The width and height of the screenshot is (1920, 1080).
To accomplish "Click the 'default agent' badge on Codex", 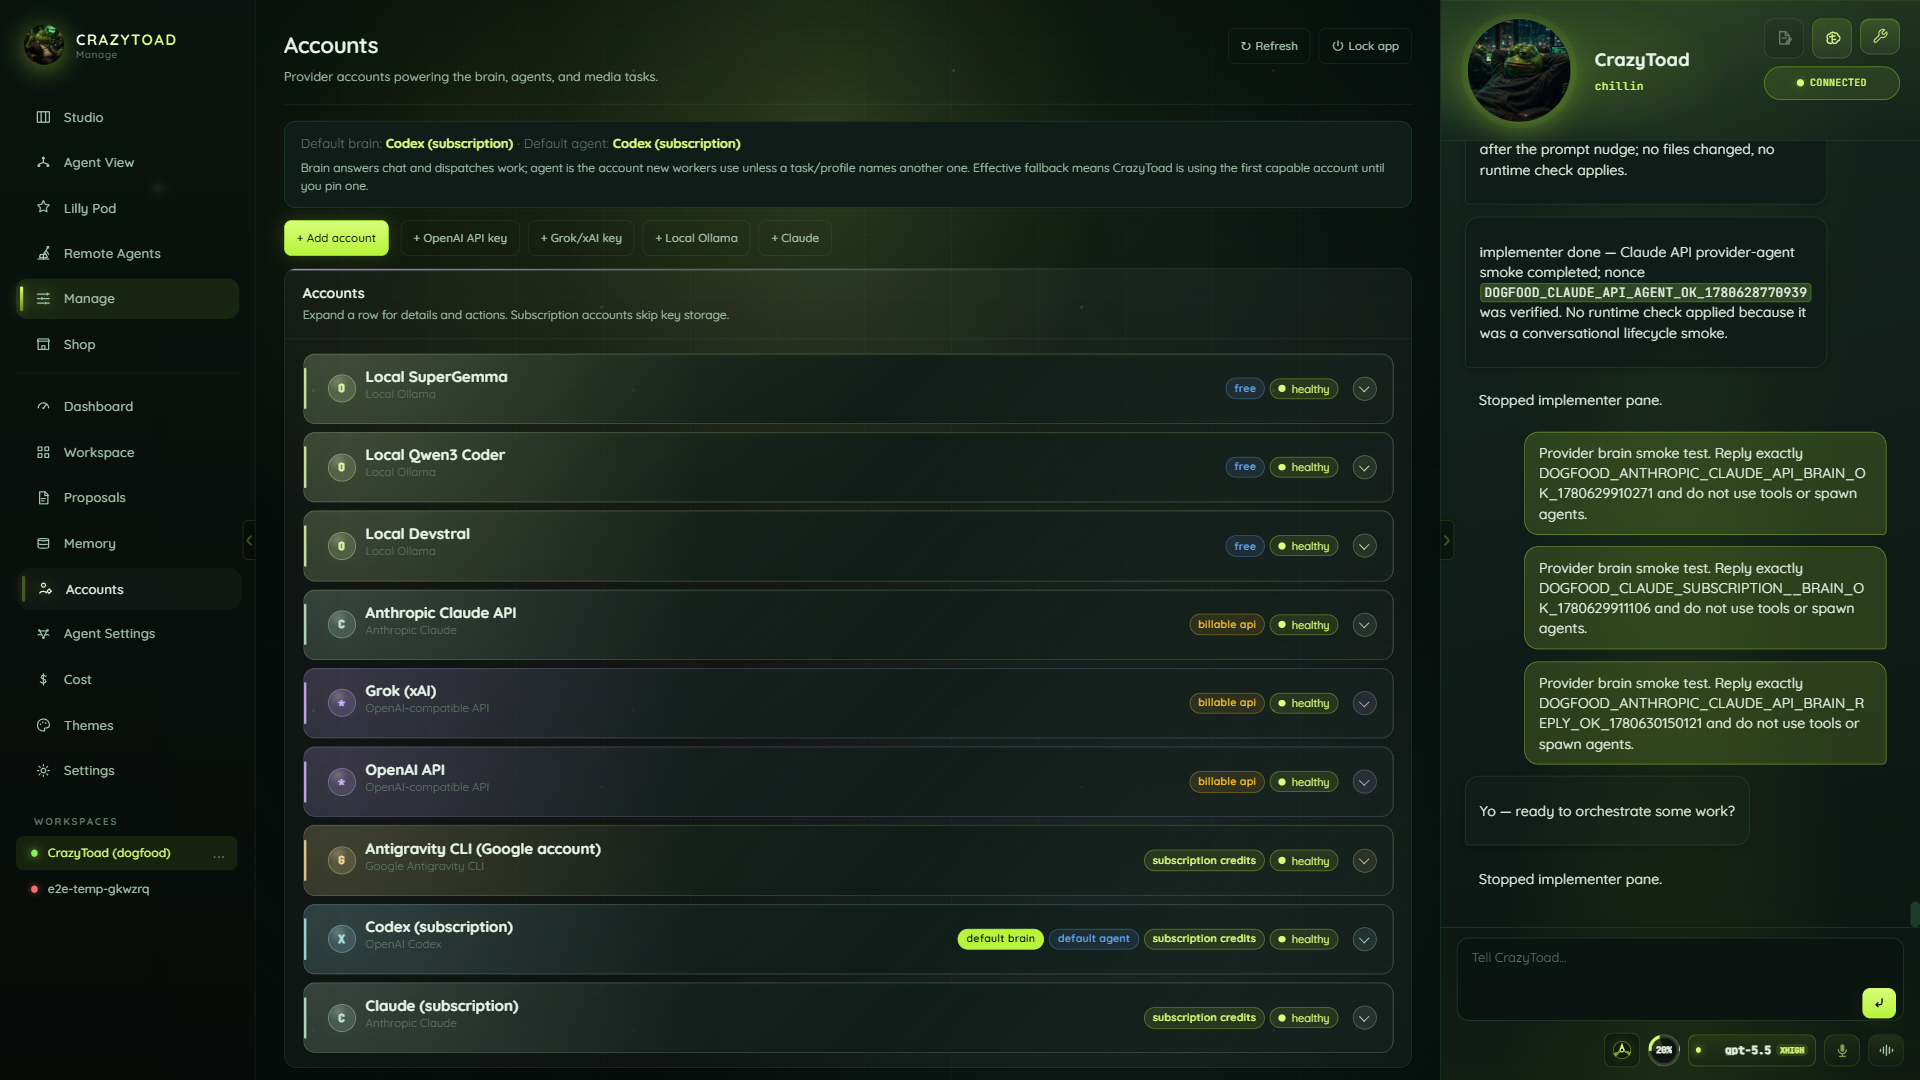I will 1093,939.
